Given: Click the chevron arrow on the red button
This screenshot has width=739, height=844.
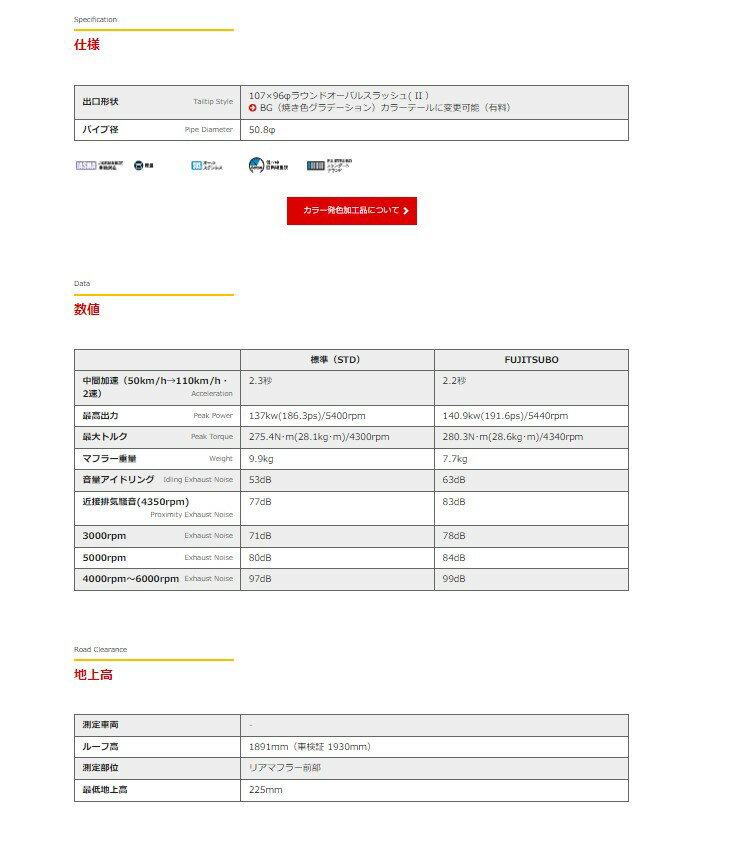Looking at the screenshot, I should pos(405,211).
